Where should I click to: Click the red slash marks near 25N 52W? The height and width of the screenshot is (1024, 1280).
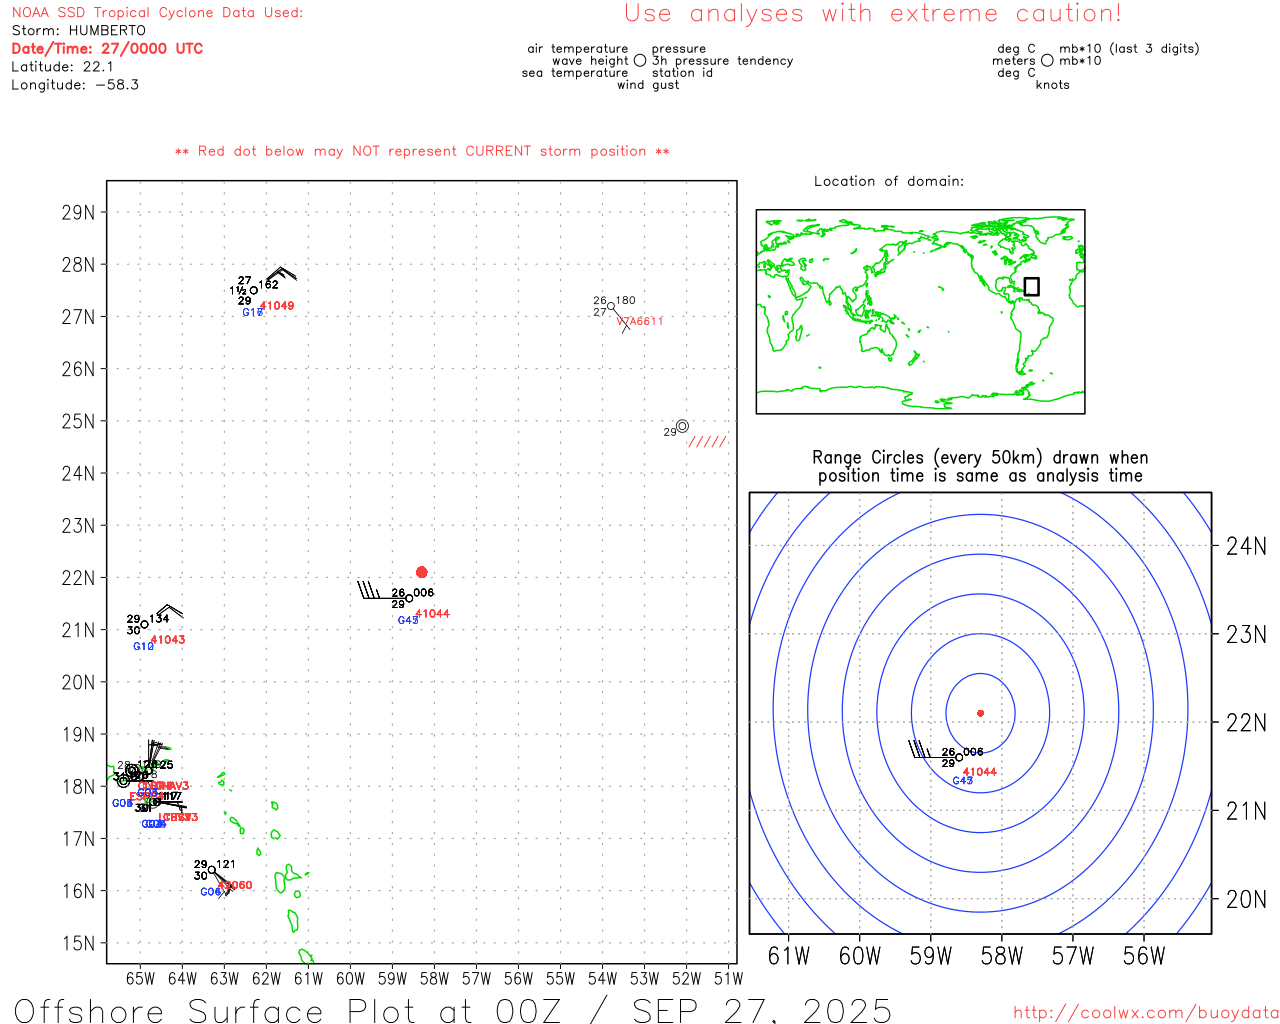[x=708, y=442]
